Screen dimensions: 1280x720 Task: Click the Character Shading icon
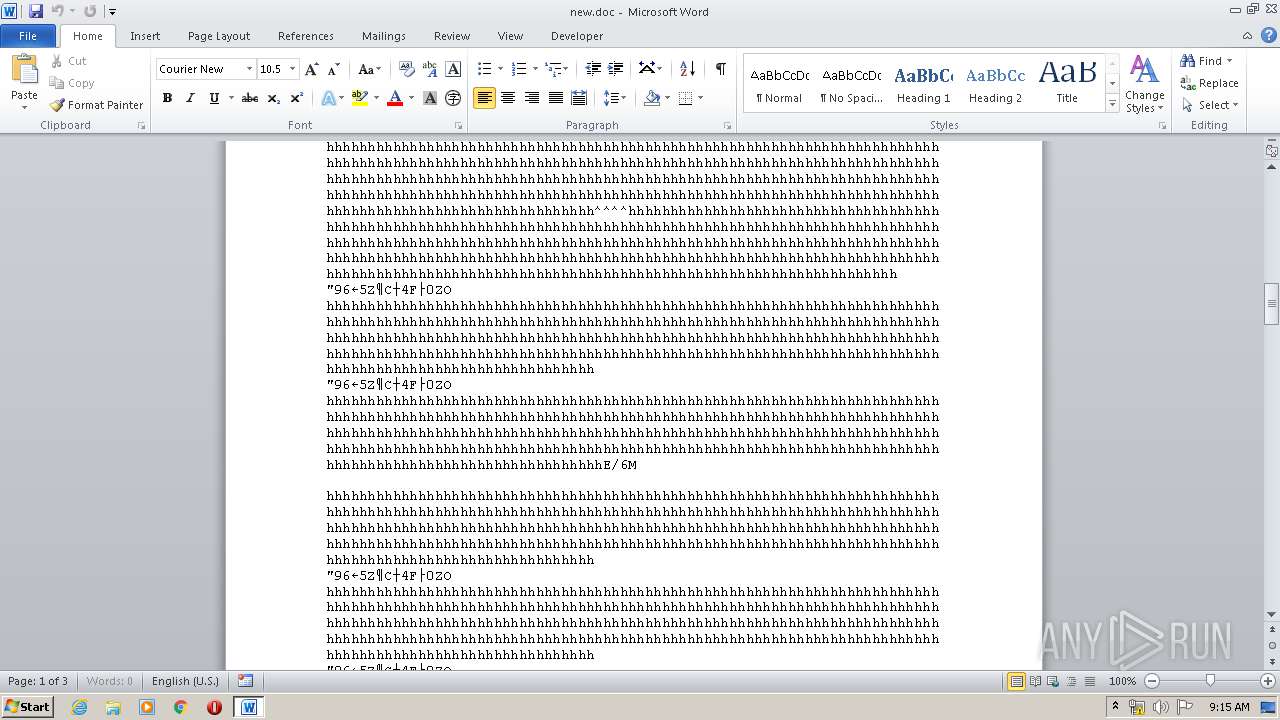pyautogui.click(x=430, y=98)
